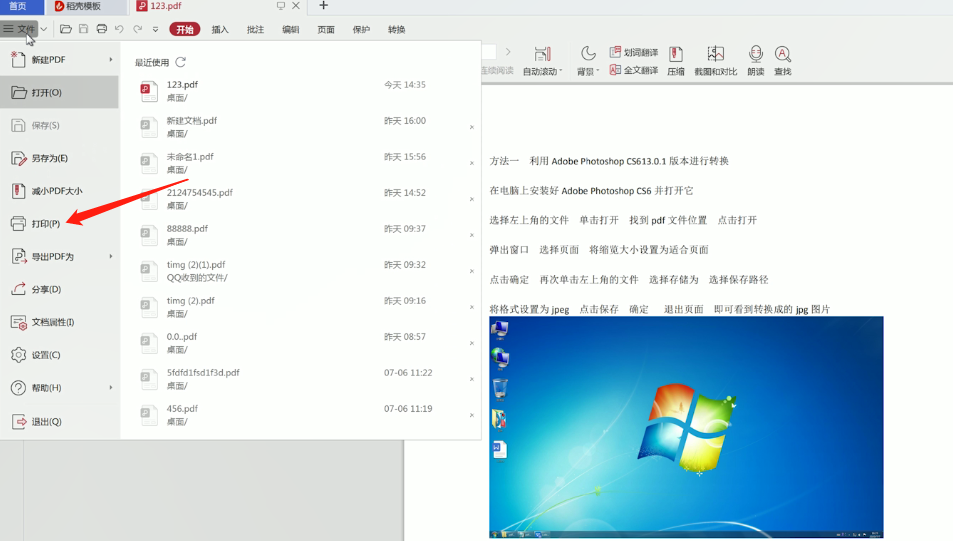Open 帮助(H) menu entry
Screen dimensions: 953x541
[60, 388]
